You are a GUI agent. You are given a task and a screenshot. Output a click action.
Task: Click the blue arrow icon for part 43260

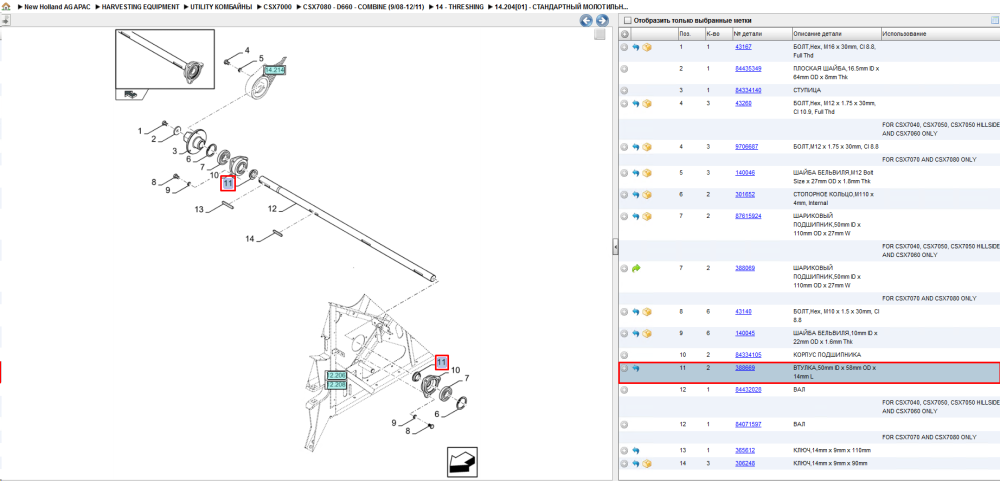coord(636,103)
